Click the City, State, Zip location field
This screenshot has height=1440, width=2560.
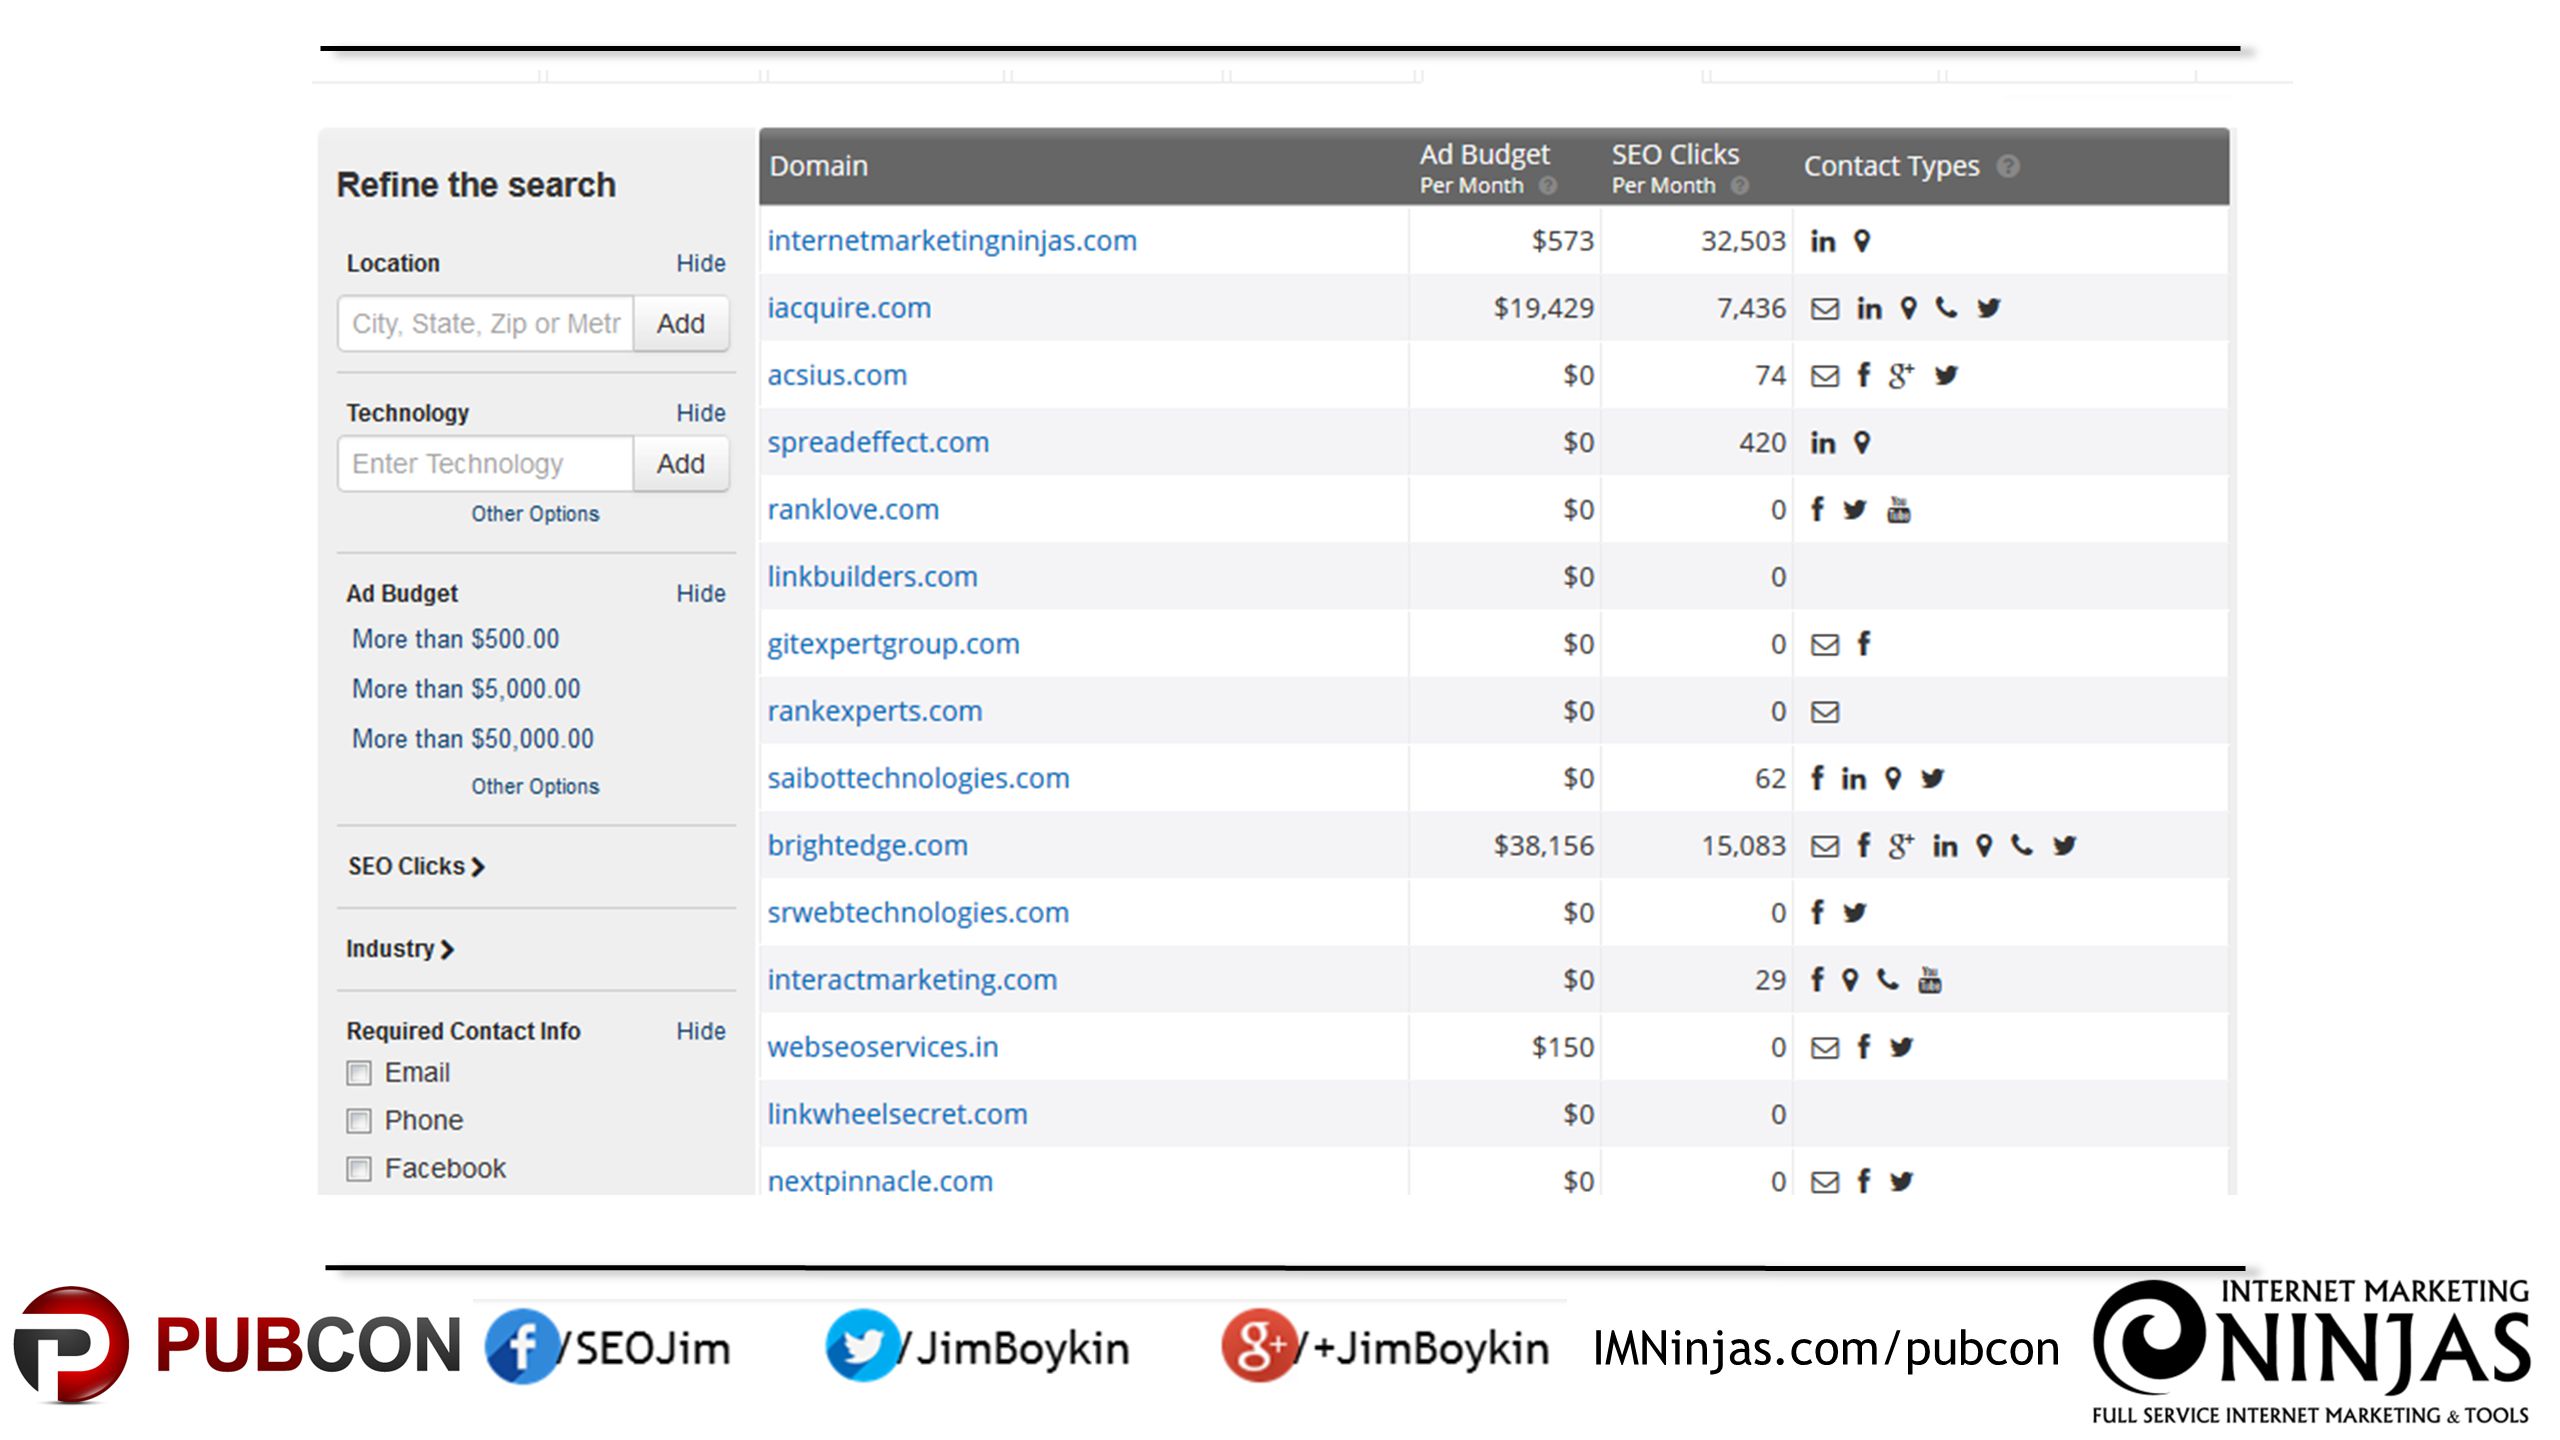(x=486, y=324)
